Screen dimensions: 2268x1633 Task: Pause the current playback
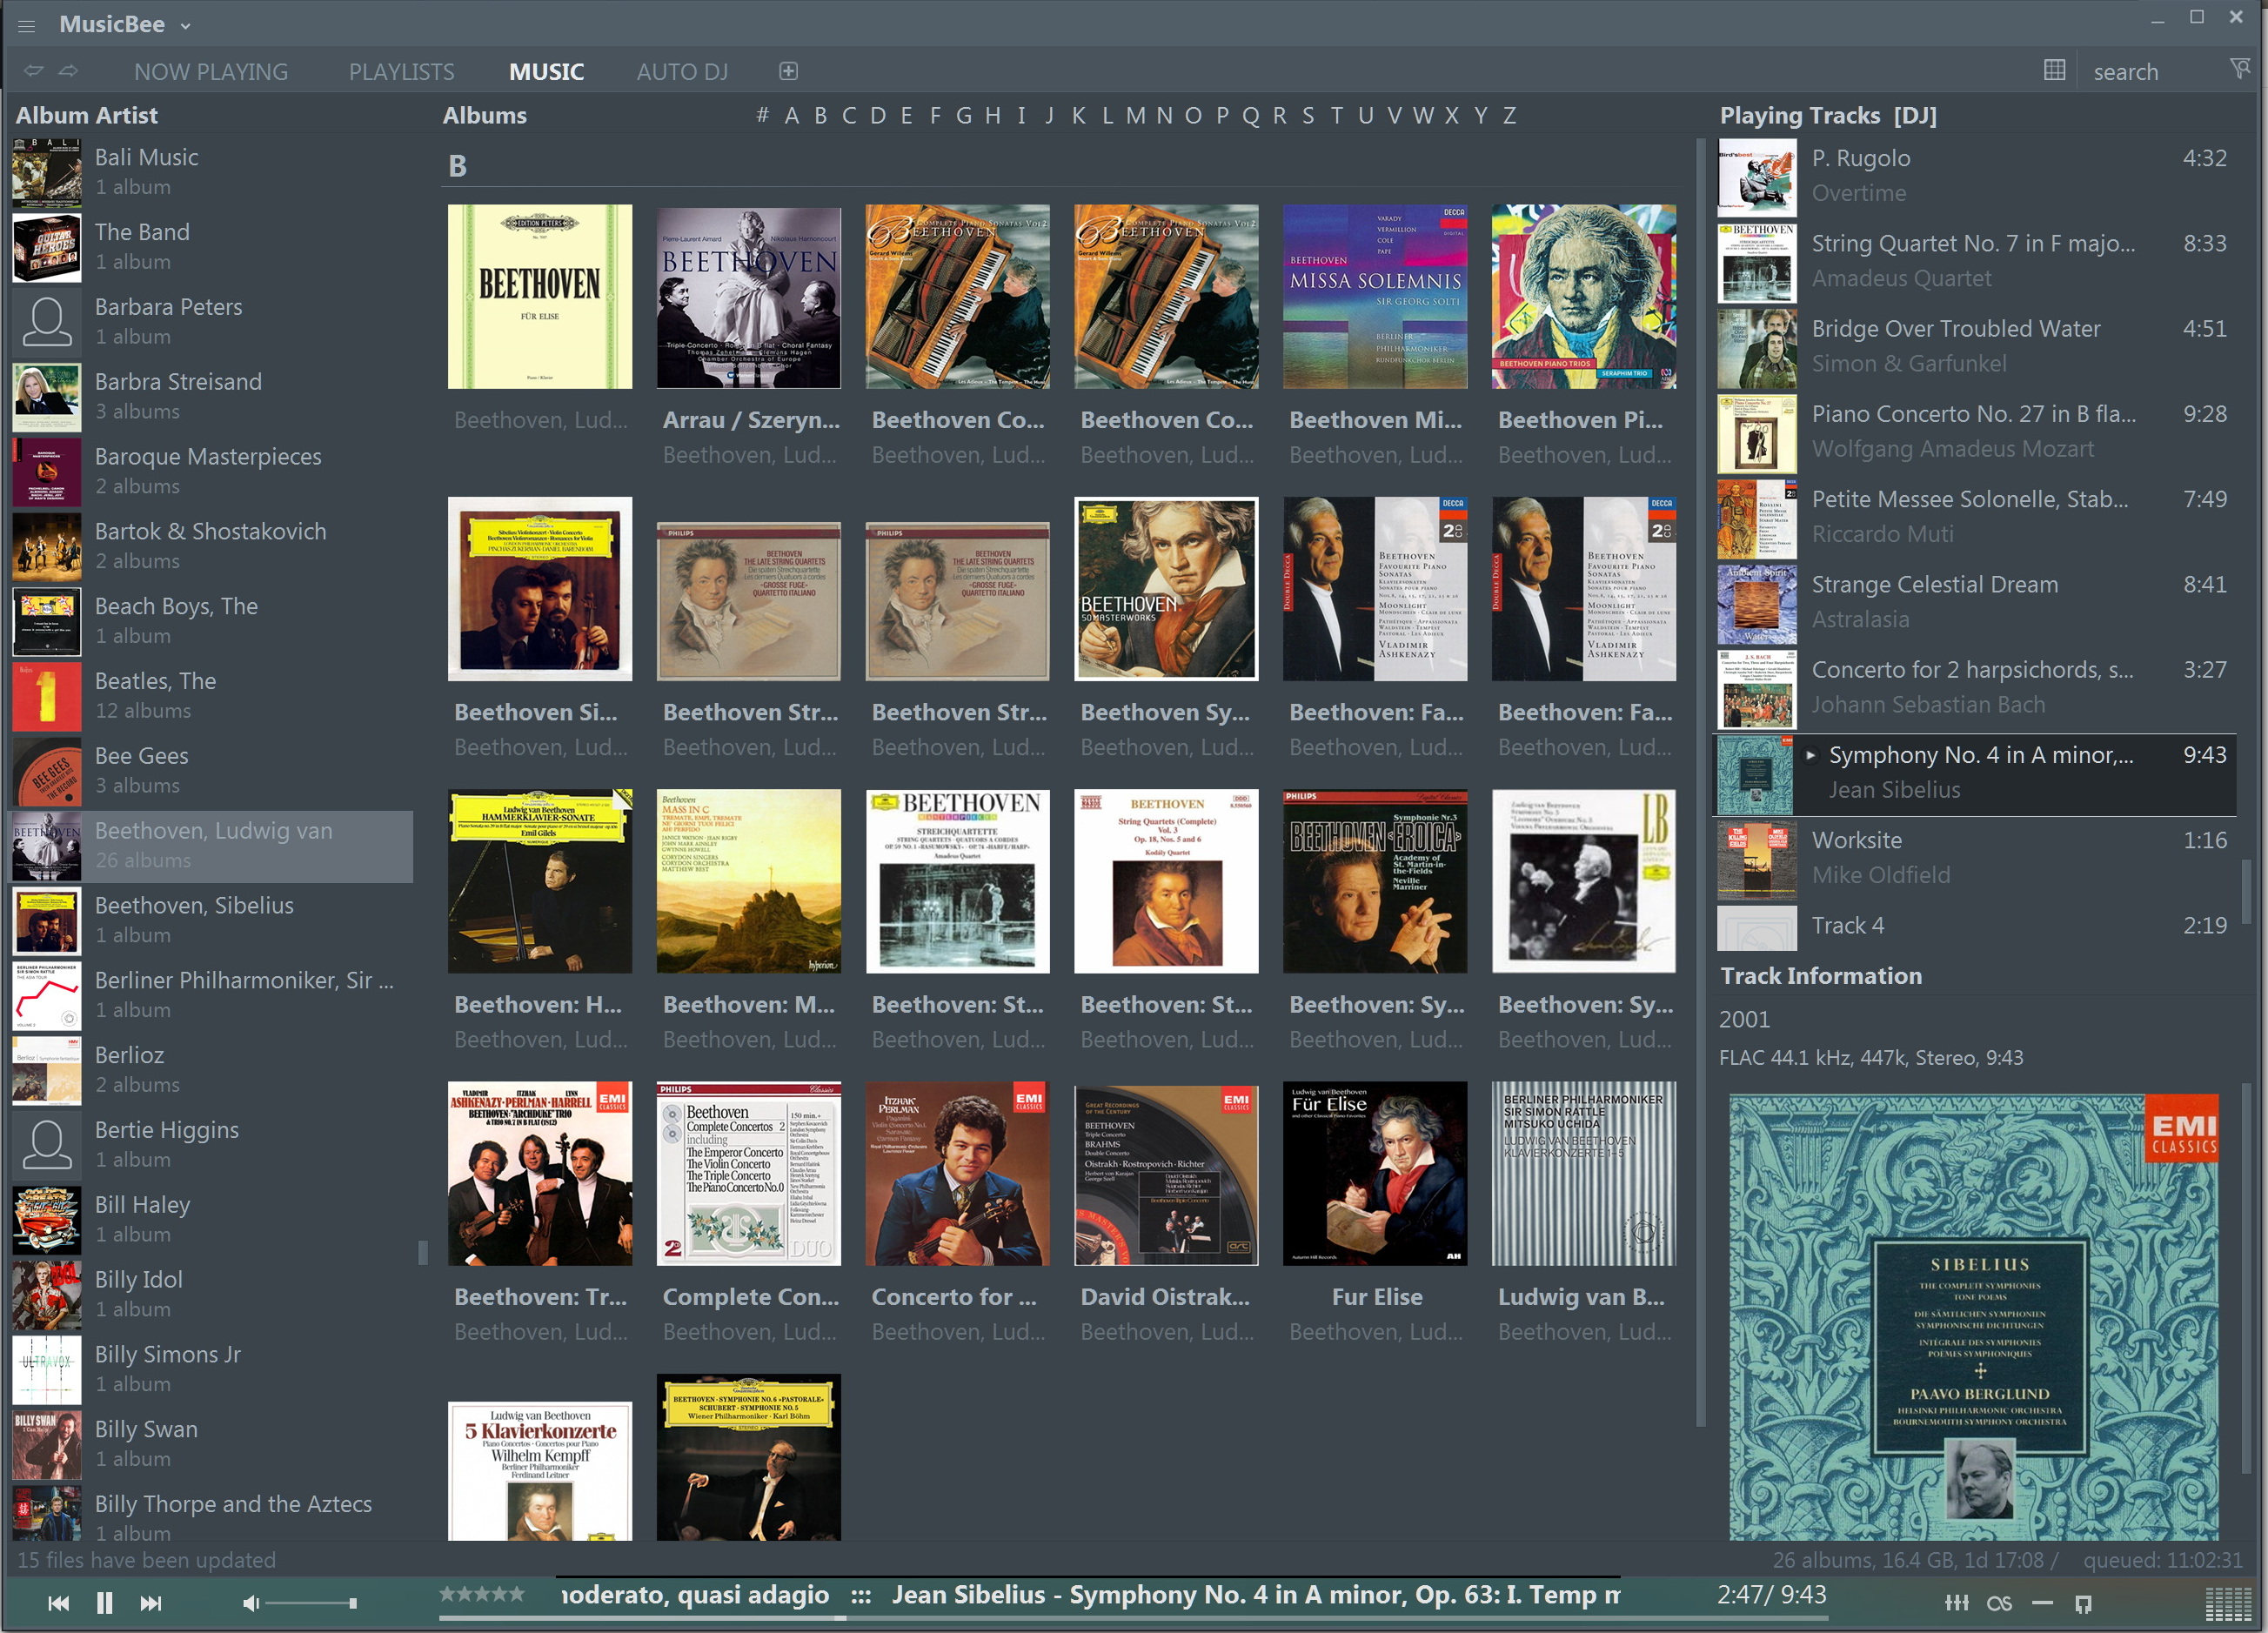105,1603
